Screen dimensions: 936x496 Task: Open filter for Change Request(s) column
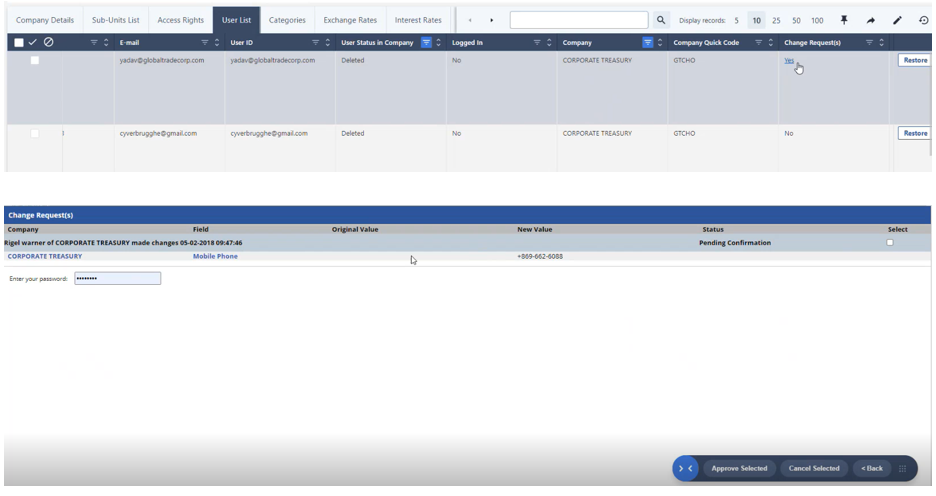coord(869,42)
